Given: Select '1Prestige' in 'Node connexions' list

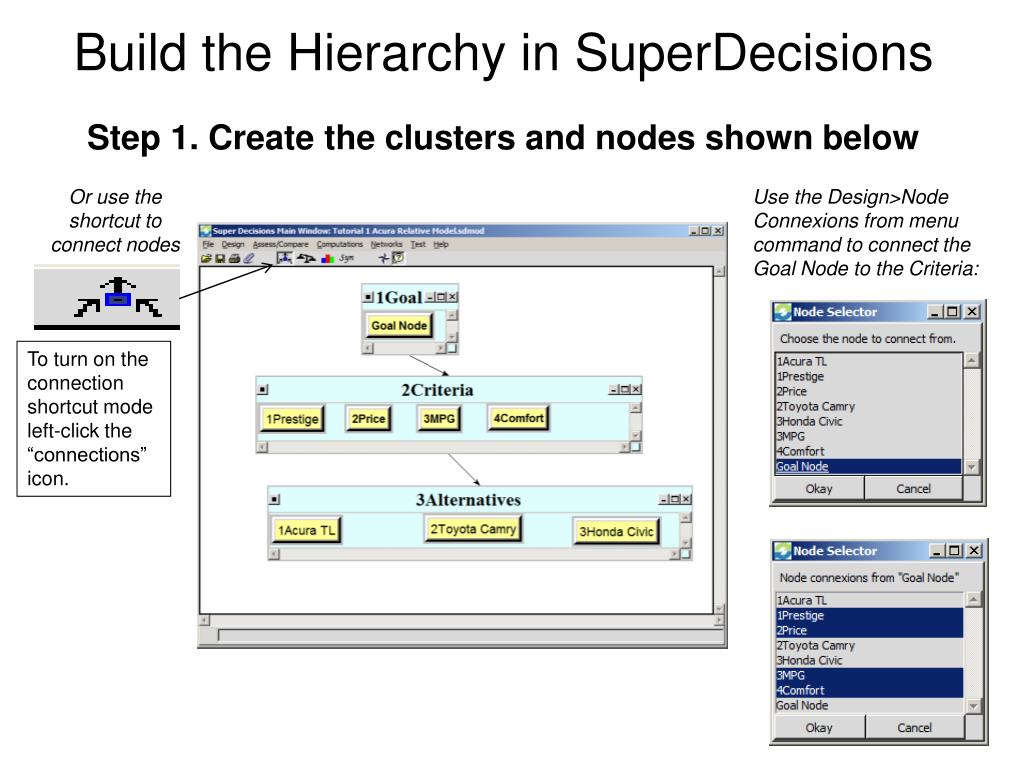Looking at the screenshot, I should 869,615.
